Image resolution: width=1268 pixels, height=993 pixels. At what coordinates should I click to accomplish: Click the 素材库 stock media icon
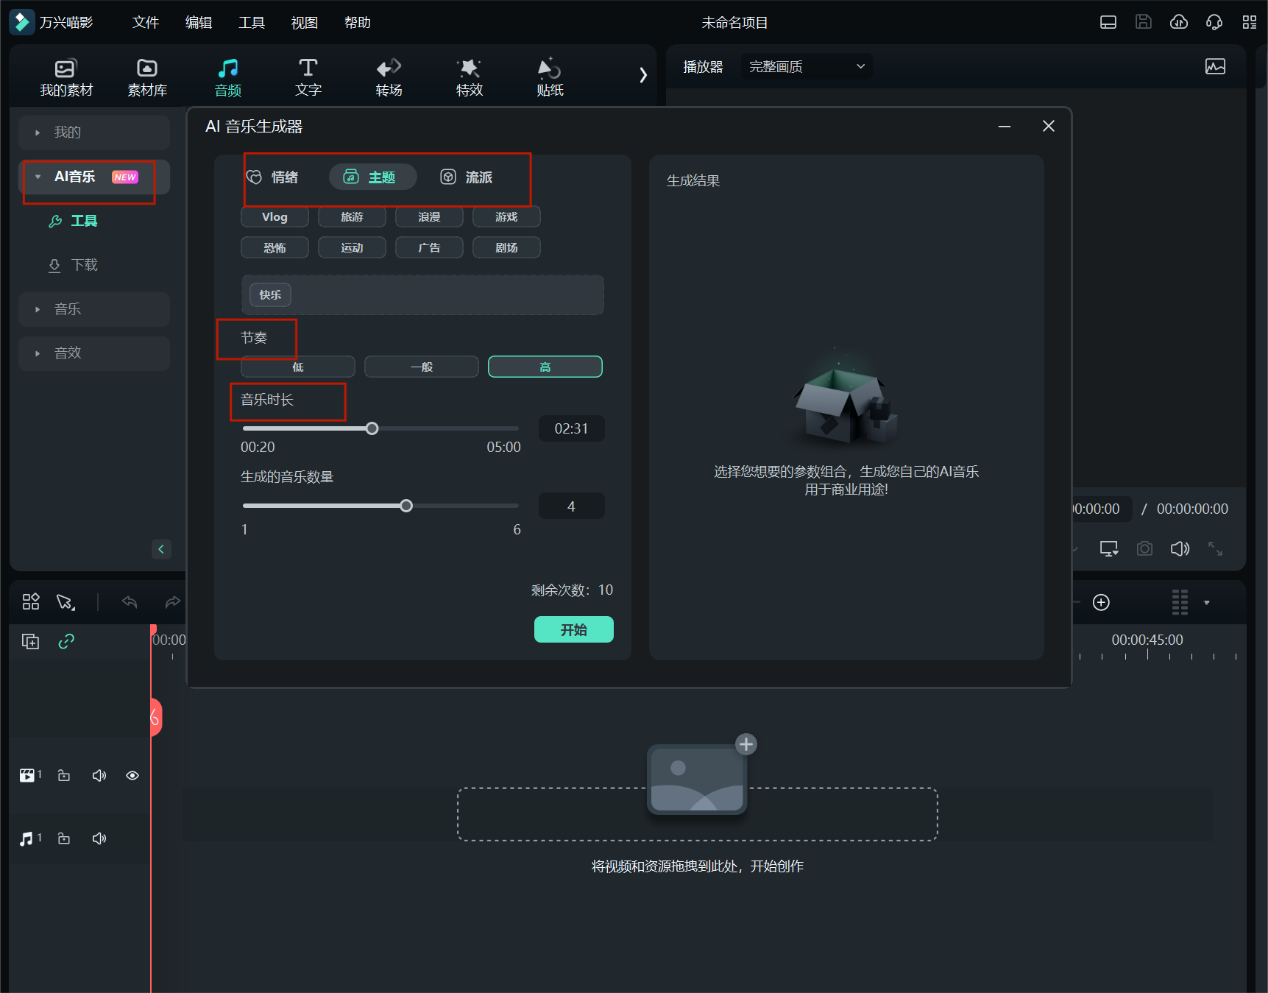[x=147, y=68]
